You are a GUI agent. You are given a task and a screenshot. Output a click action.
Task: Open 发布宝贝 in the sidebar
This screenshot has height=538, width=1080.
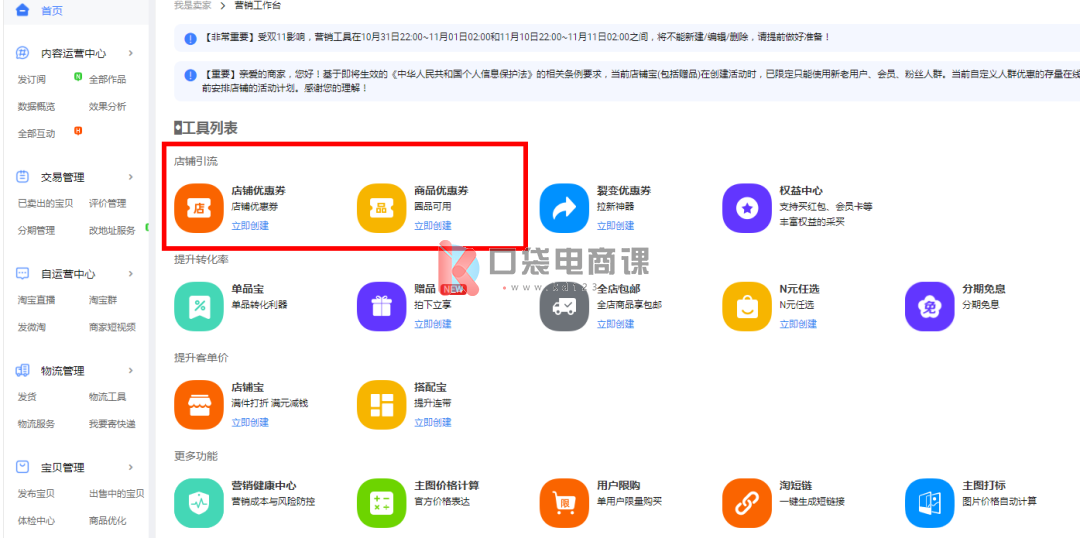[x=36, y=493]
